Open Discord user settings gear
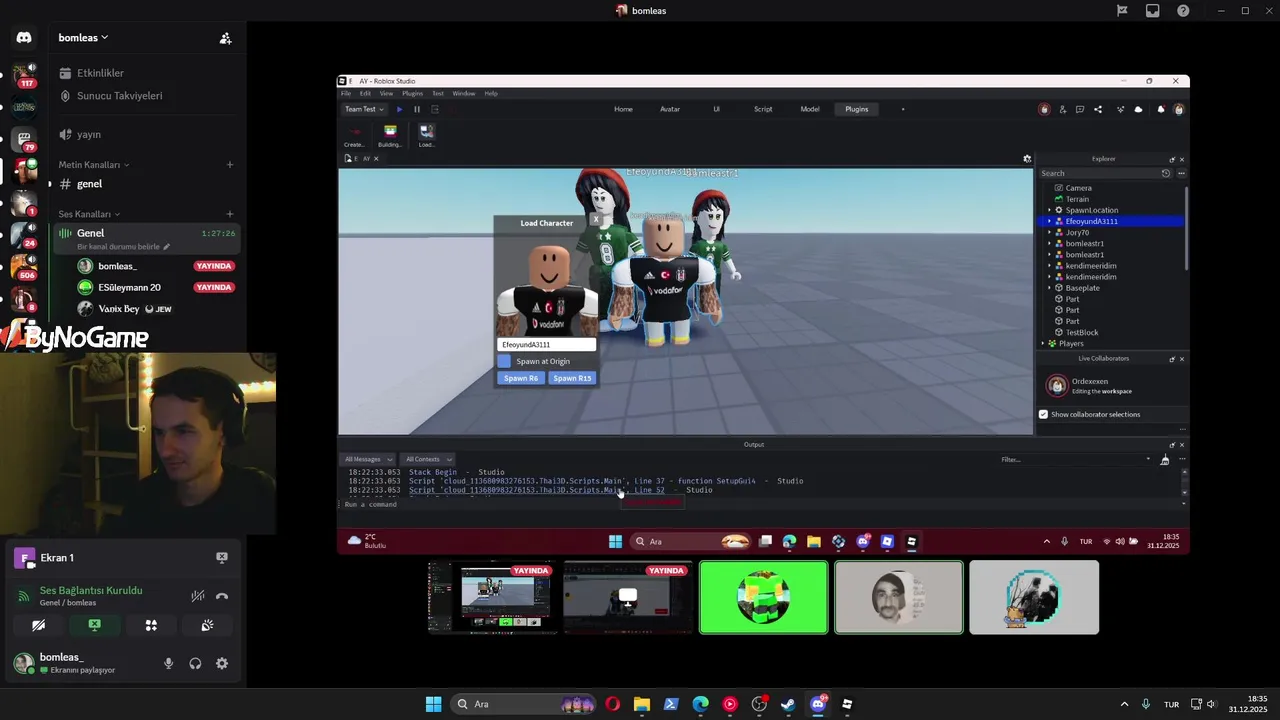The width and height of the screenshot is (1280, 720). point(222,663)
